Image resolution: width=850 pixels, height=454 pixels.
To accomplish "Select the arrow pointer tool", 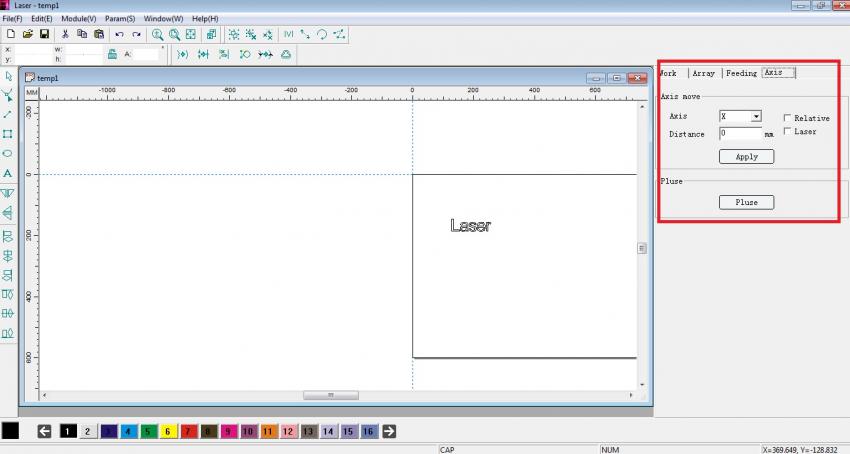I will (8, 76).
